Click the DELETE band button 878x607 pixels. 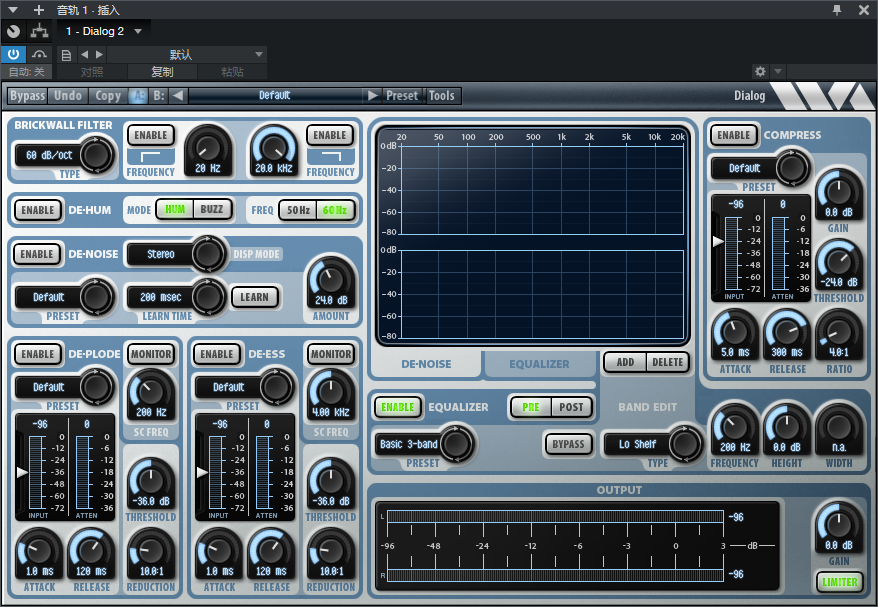(x=667, y=362)
